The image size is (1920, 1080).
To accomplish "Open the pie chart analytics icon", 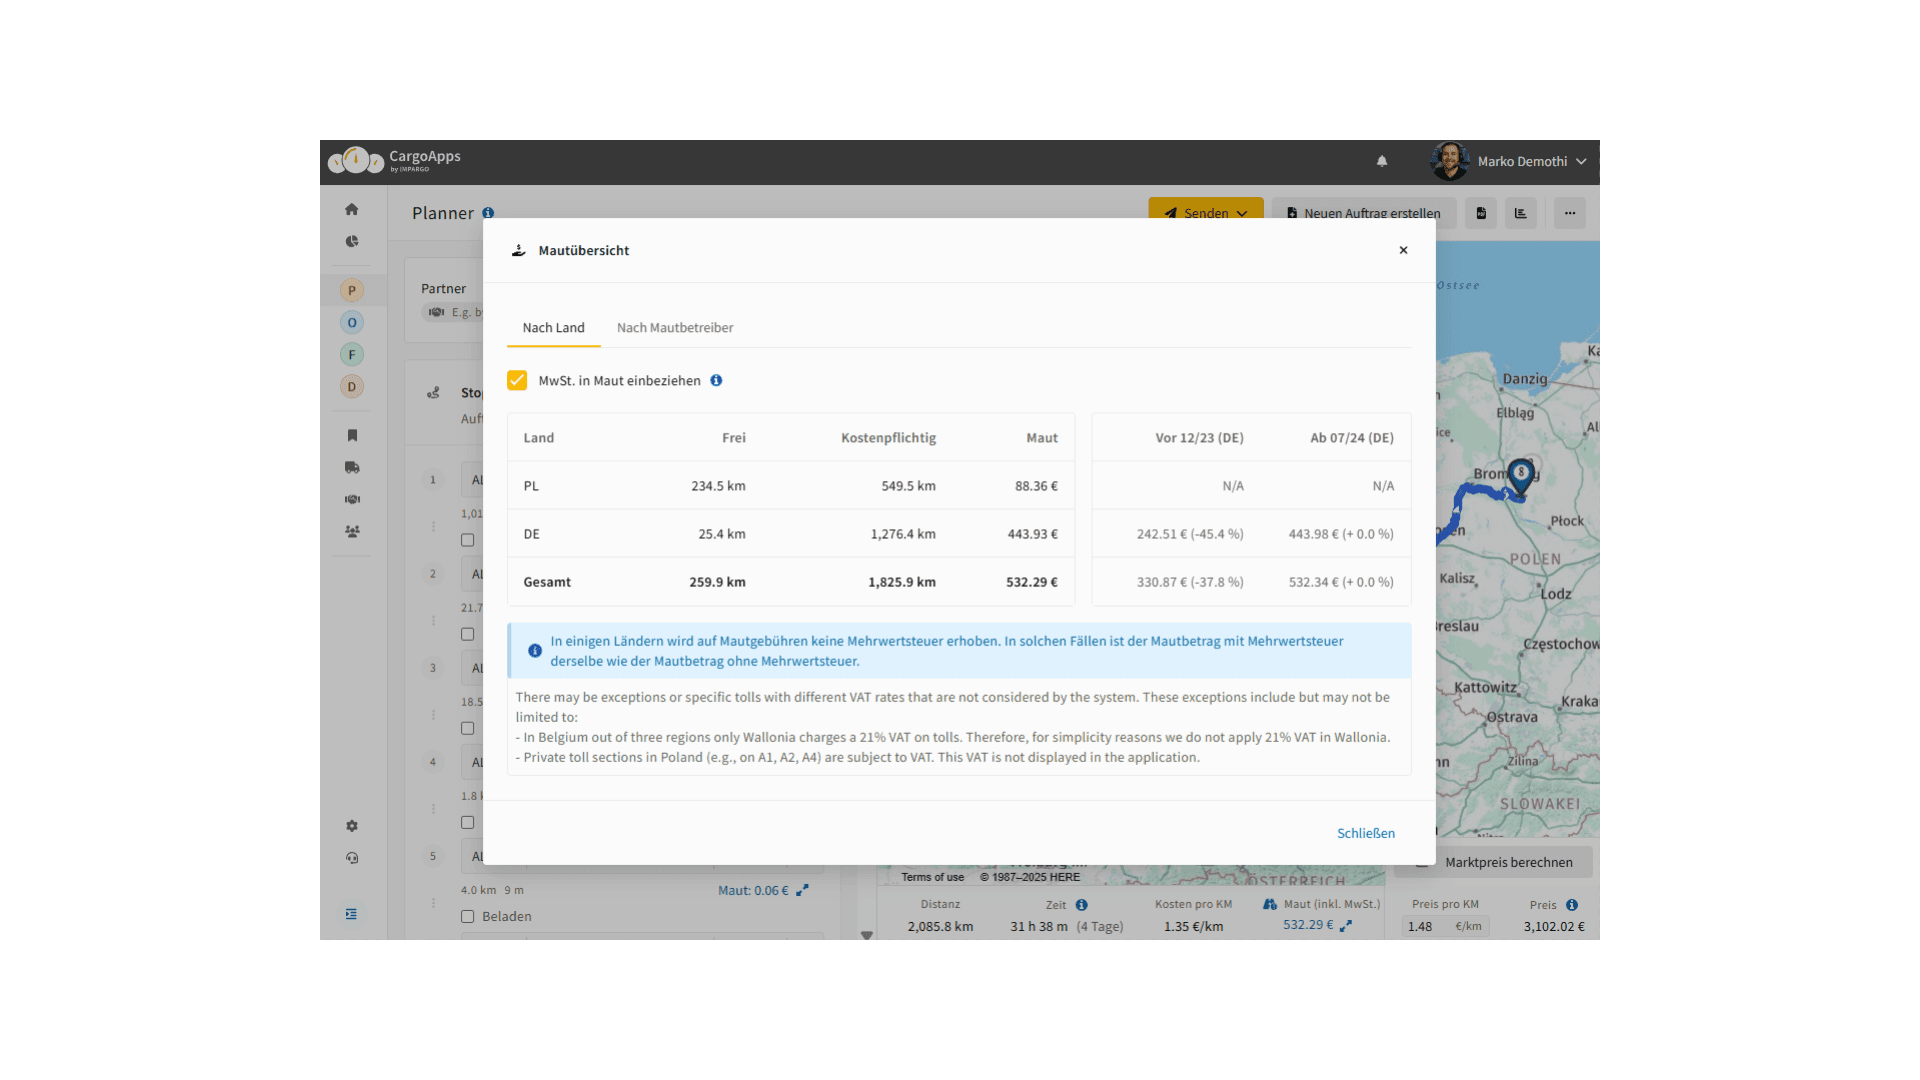I will [351, 241].
